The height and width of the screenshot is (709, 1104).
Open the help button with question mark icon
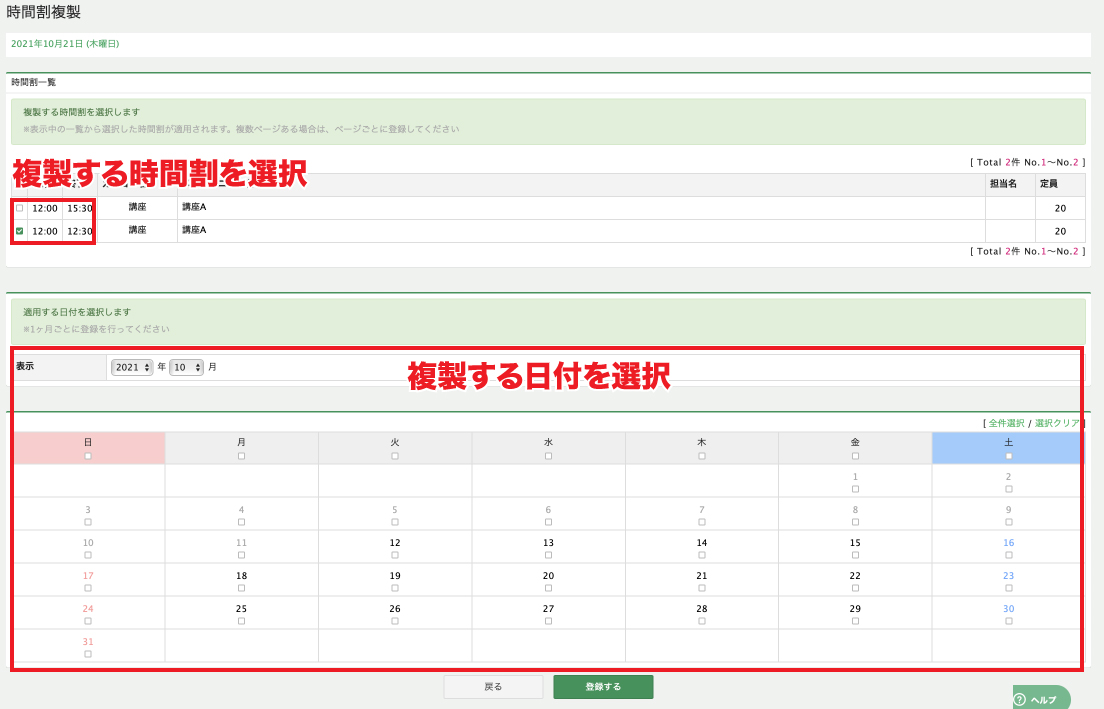coord(1041,699)
